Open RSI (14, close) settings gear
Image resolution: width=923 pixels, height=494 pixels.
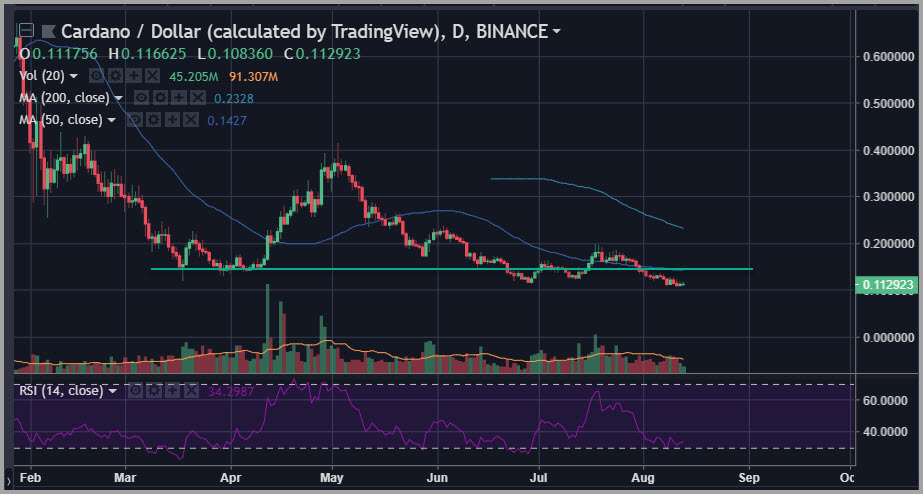click(154, 390)
